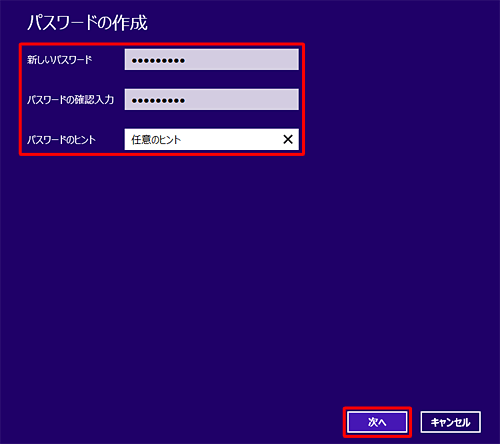Viewport: 500px width, 444px height.
Task: Focus the パスワードの確認入力 password field
Action: [x=212, y=99]
